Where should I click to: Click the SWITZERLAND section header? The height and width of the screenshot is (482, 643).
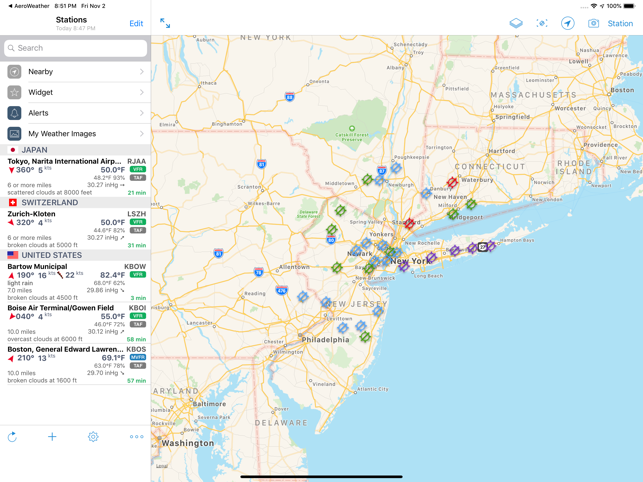click(75, 203)
